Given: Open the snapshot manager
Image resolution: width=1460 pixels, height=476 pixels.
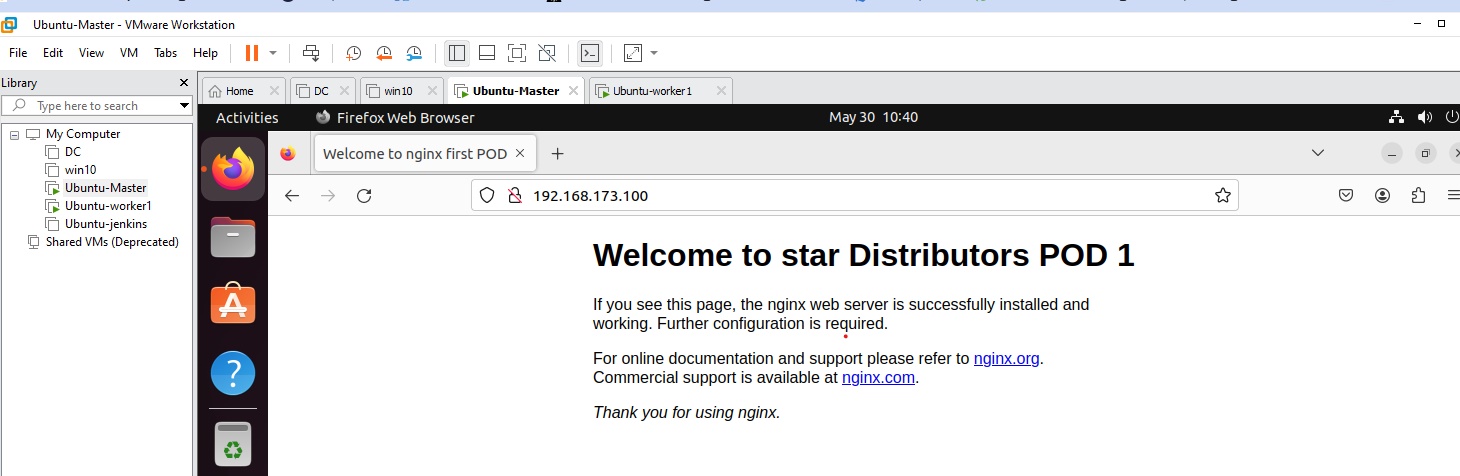Looking at the screenshot, I should point(414,53).
